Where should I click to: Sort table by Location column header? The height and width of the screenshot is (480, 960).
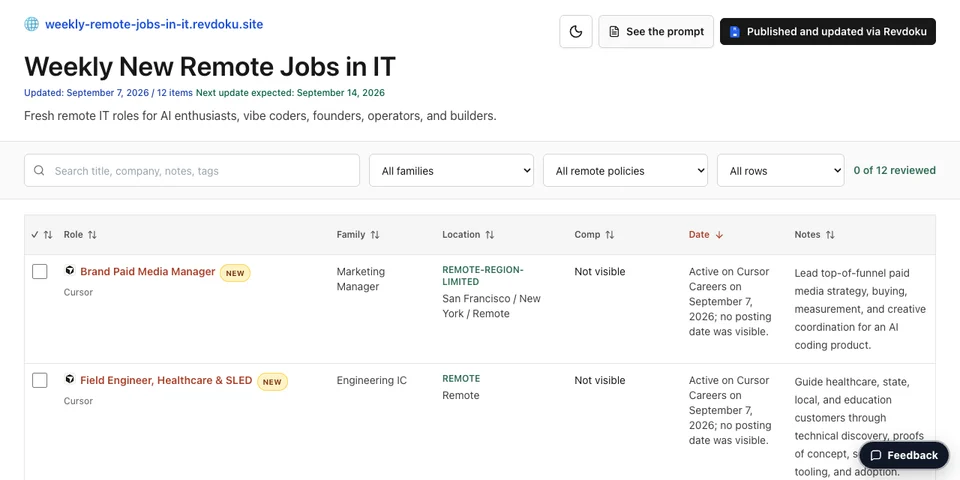pos(468,234)
